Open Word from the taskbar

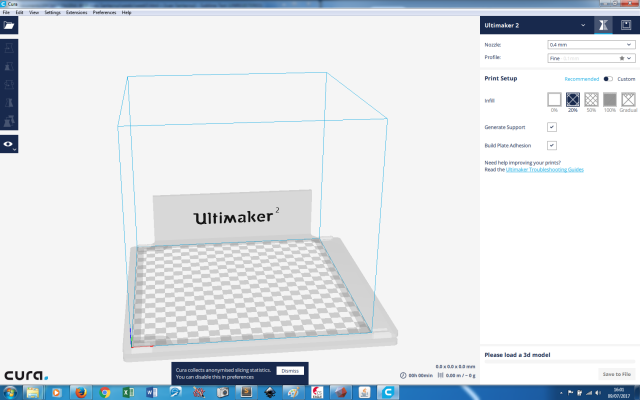pos(151,393)
